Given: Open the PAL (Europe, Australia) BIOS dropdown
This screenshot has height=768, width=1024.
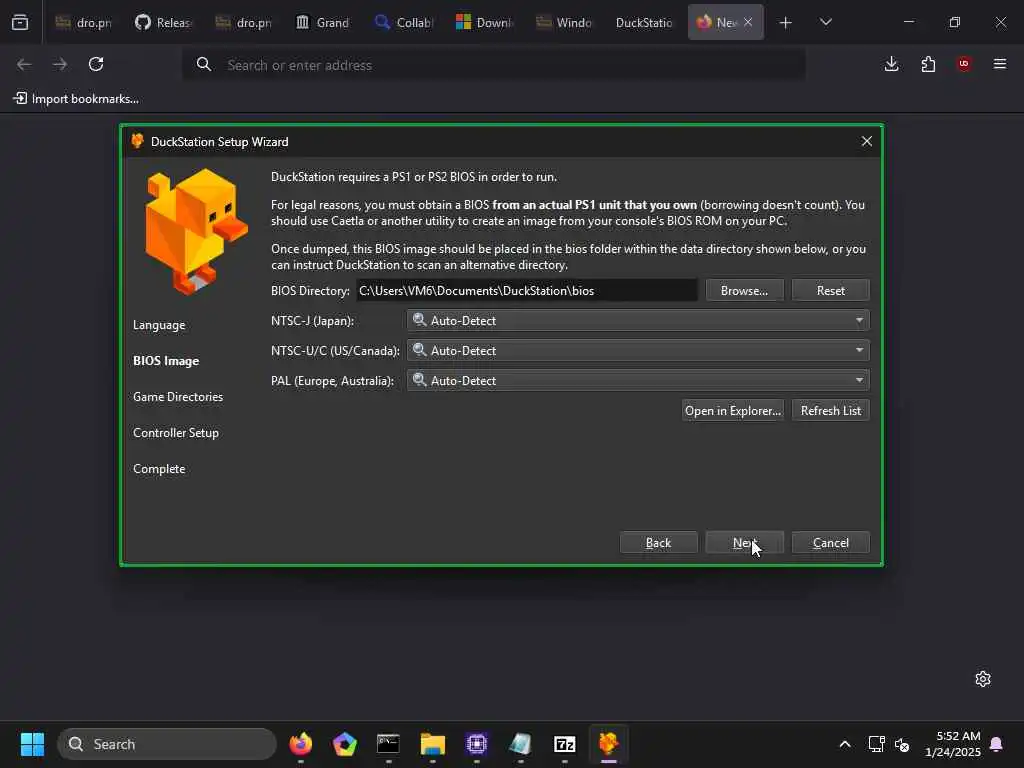Looking at the screenshot, I should click(638, 381).
